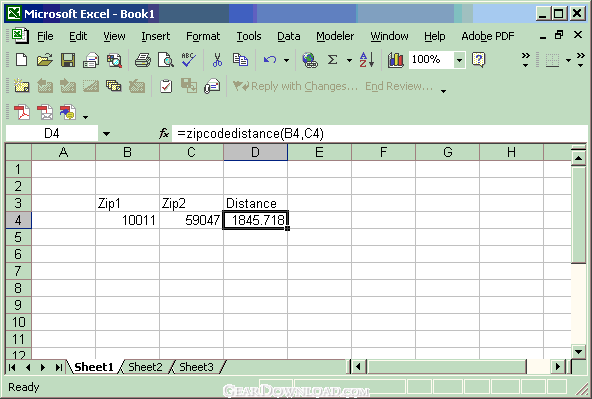Open Print Preview icon
592x399 pixels.
pyautogui.click(x=166, y=60)
